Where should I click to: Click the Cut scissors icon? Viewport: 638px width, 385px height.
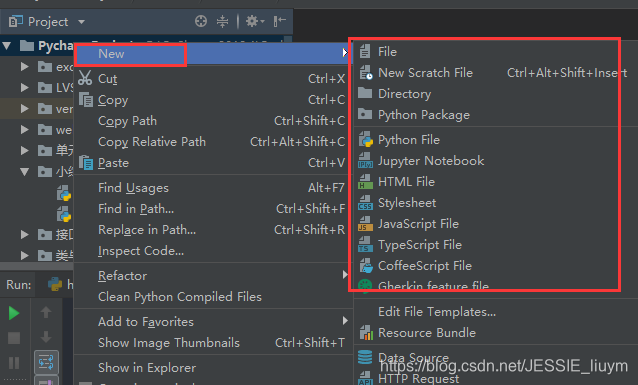(85, 78)
